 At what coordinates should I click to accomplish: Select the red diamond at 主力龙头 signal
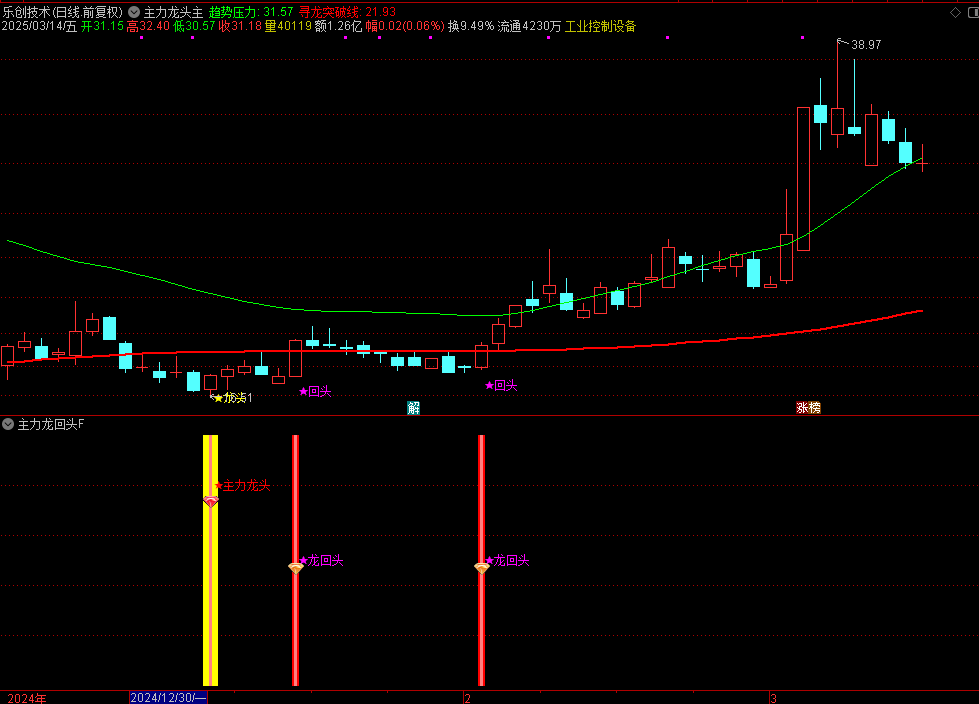[210, 501]
